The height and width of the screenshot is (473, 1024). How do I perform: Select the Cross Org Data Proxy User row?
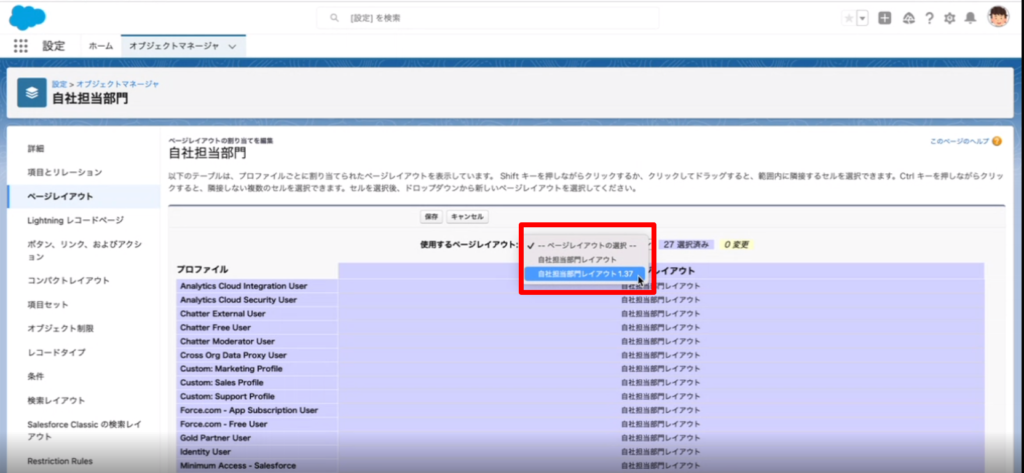580,355
